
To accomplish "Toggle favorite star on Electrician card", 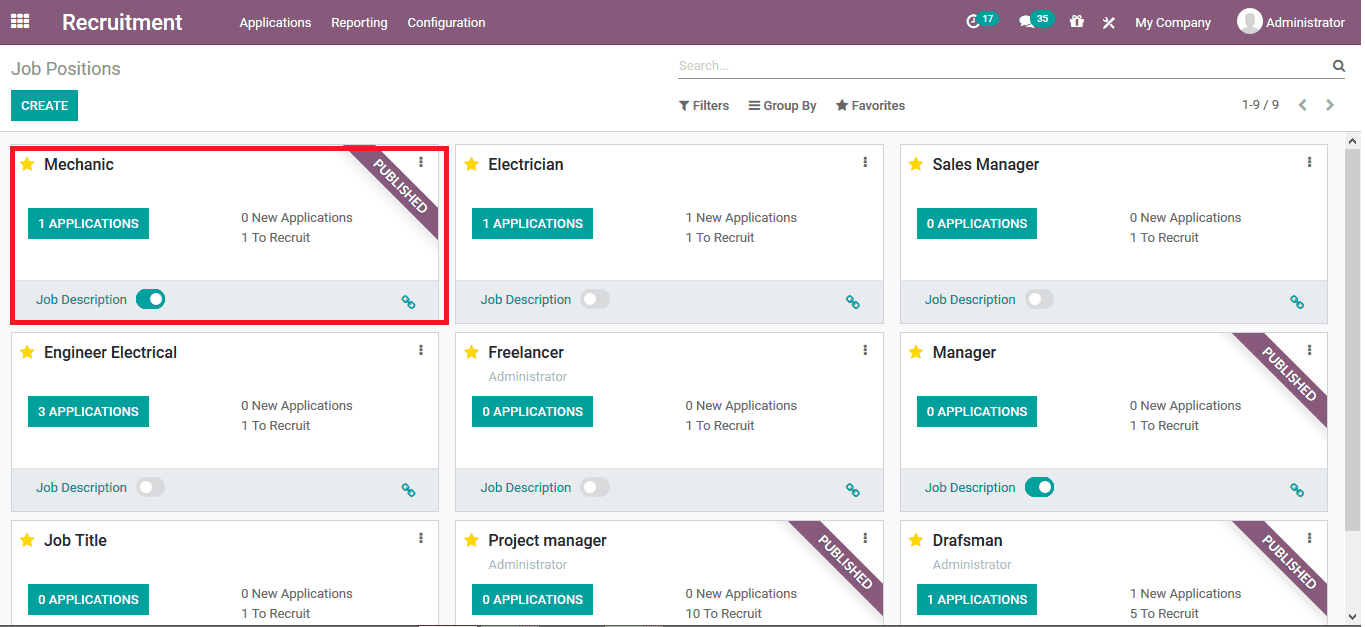I will 472,164.
